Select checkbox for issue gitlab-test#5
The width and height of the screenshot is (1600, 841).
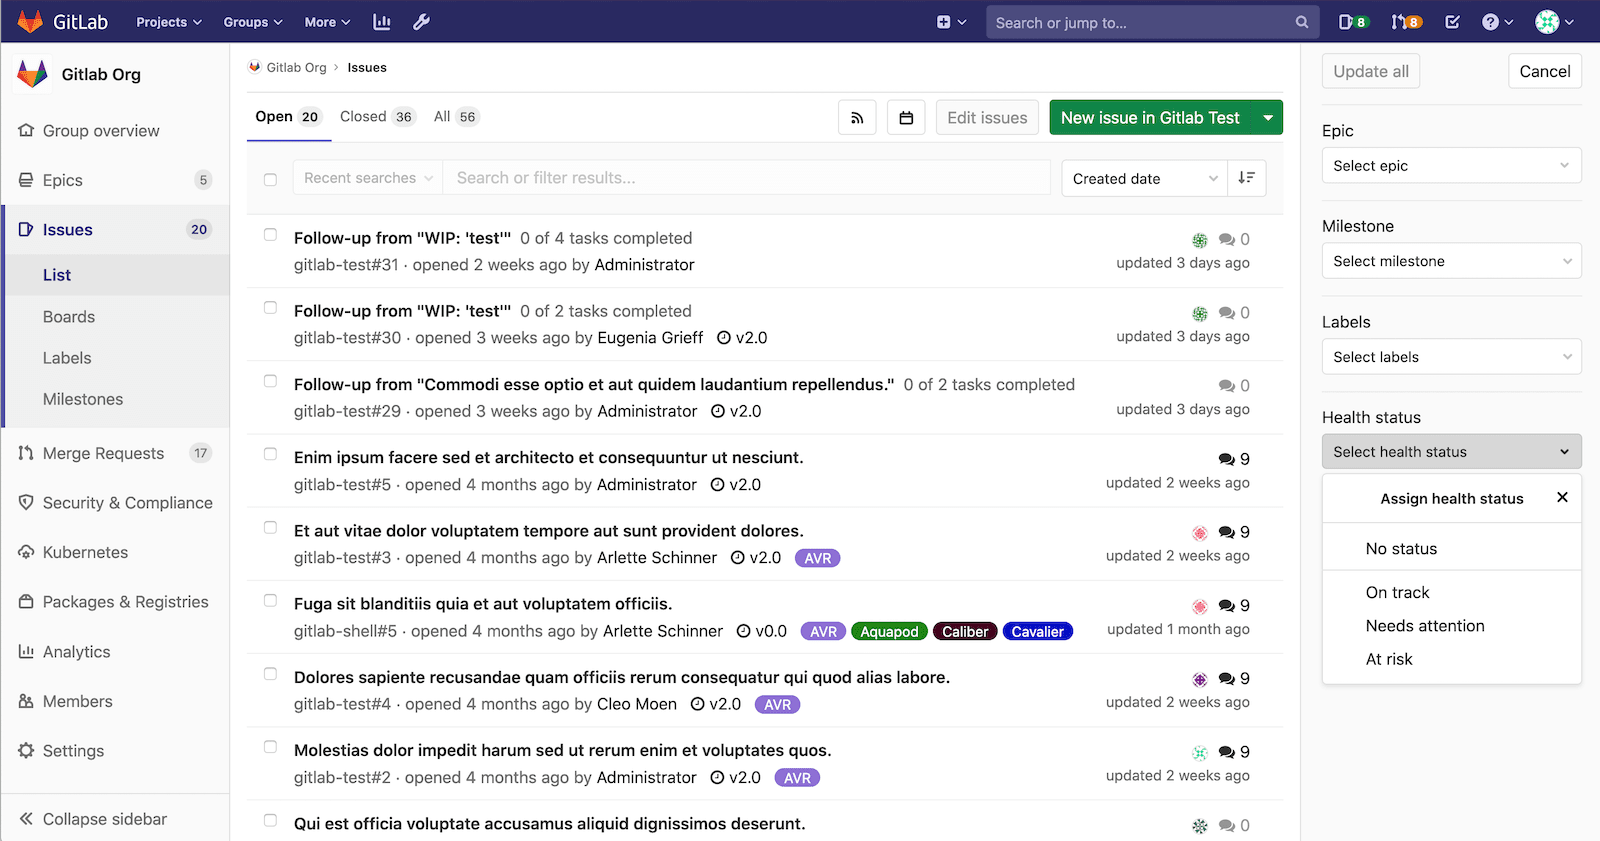click(270, 454)
